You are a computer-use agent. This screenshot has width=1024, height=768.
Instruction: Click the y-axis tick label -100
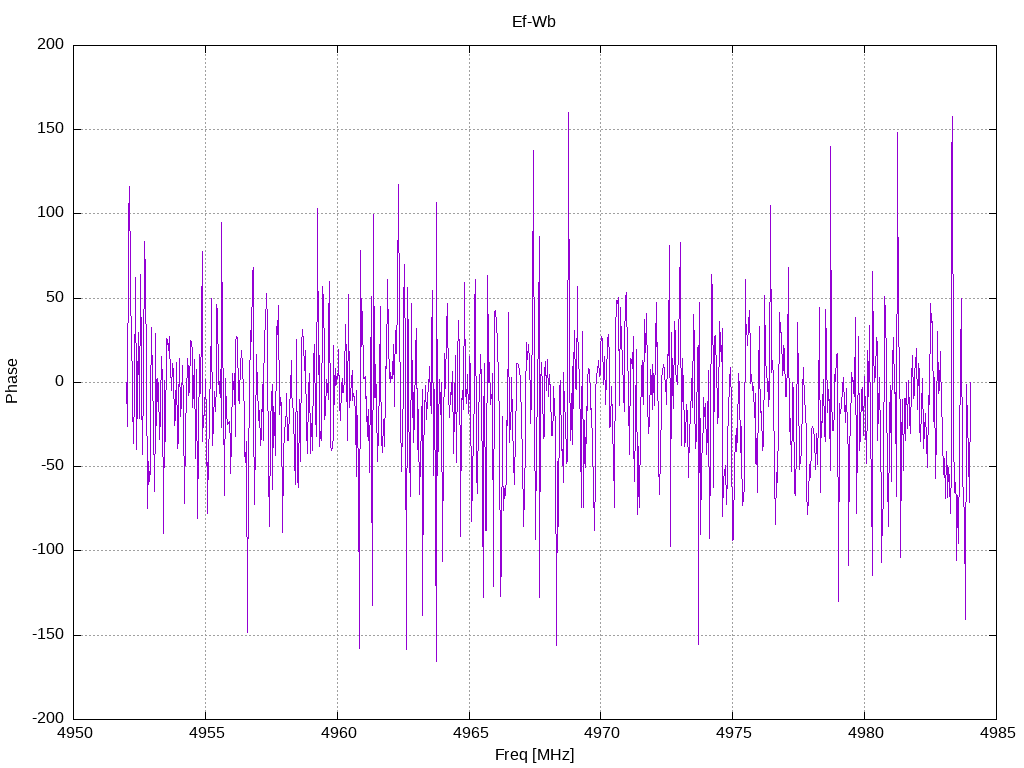pyautogui.click(x=48, y=550)
